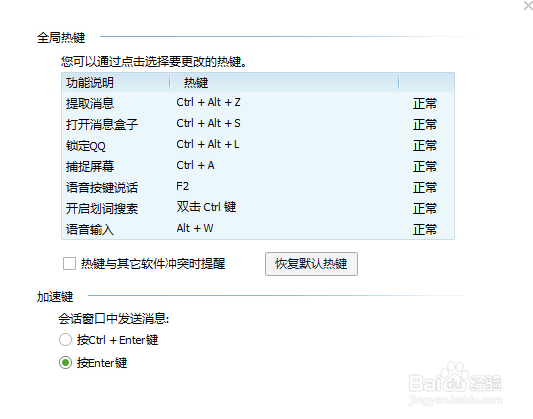Click 正常 status in 捕捉屏幕 row
Screen dimensions: 533x419
(425, 167)
